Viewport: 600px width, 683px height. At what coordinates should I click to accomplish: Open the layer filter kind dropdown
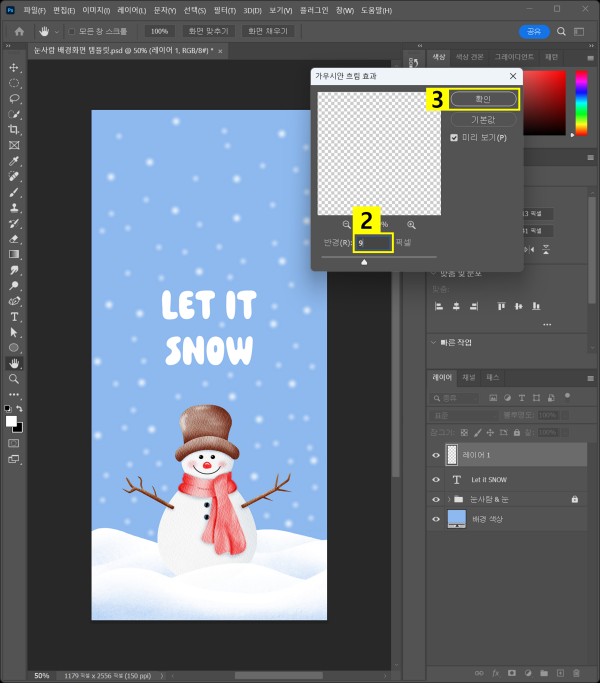tap(454, 398)
